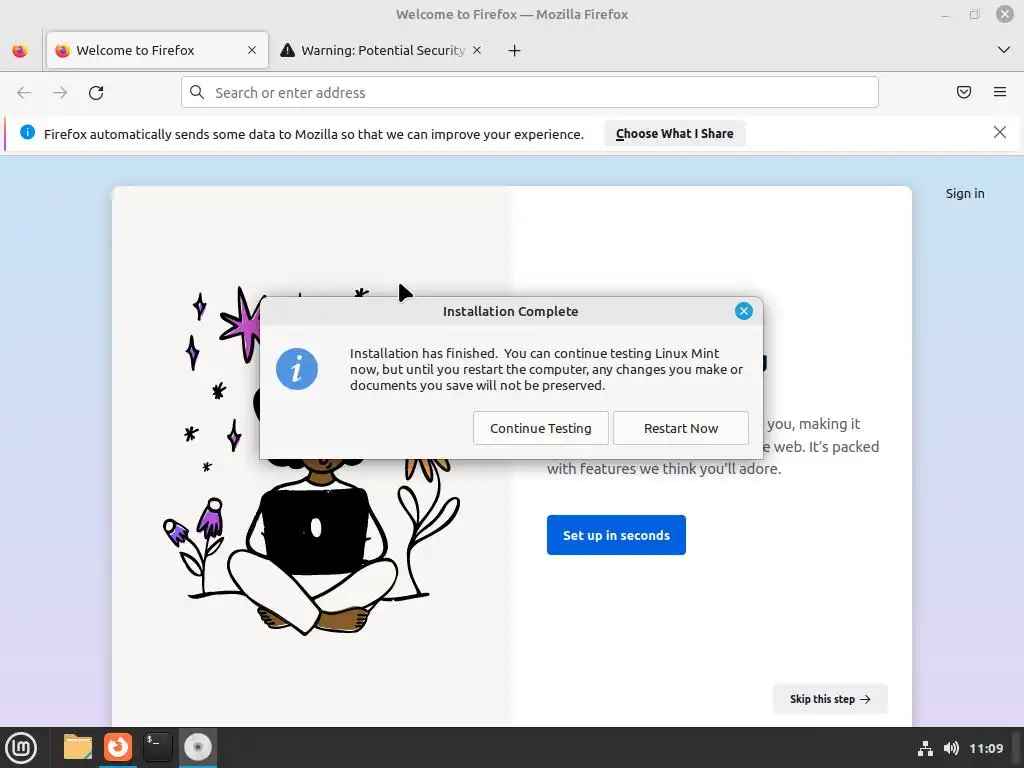1024x768 pixels.
Task: Expand the list all tabs chevron
Action: tap(1004, 50)
